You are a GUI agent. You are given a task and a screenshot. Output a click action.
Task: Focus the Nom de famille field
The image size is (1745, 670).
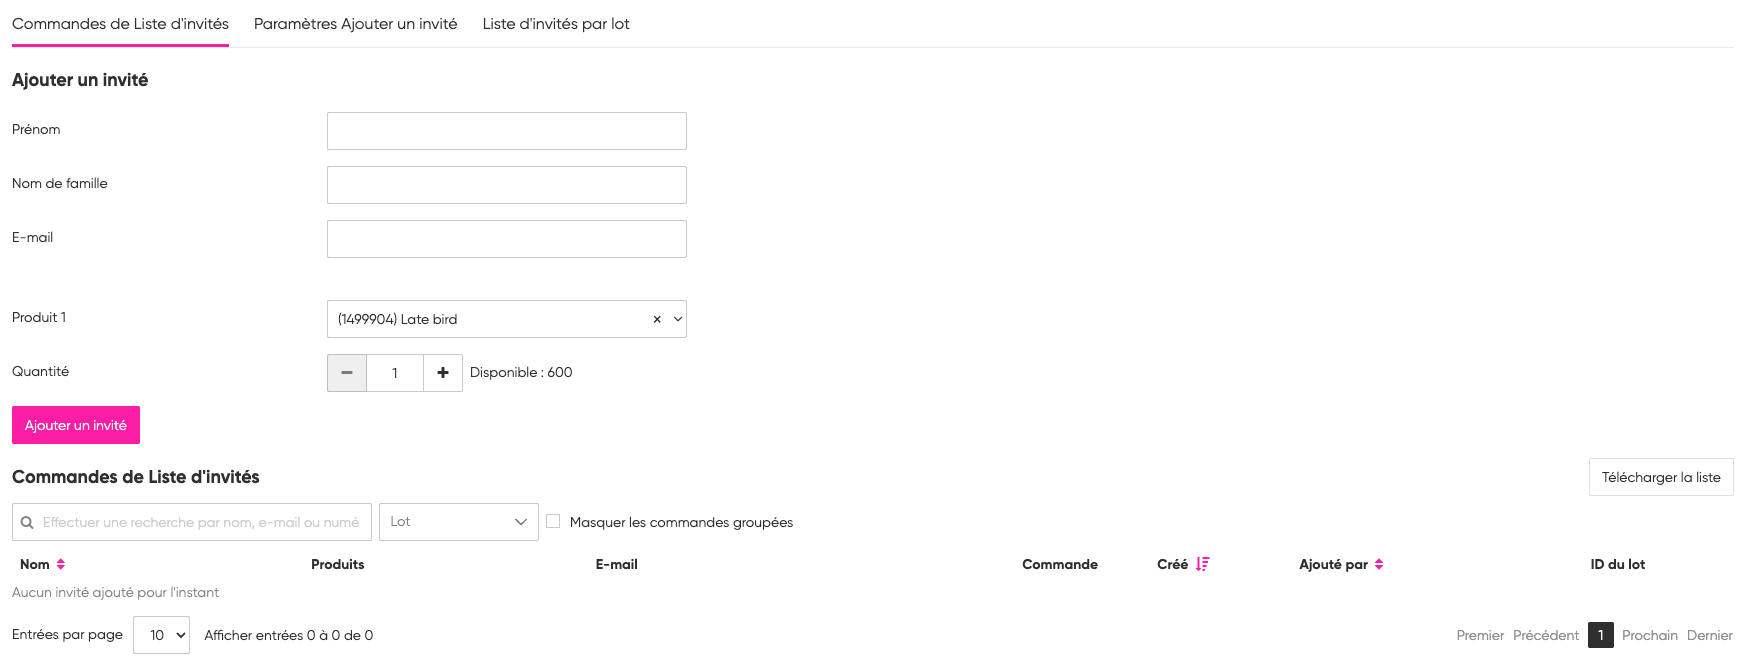click(x=506, y=185)
